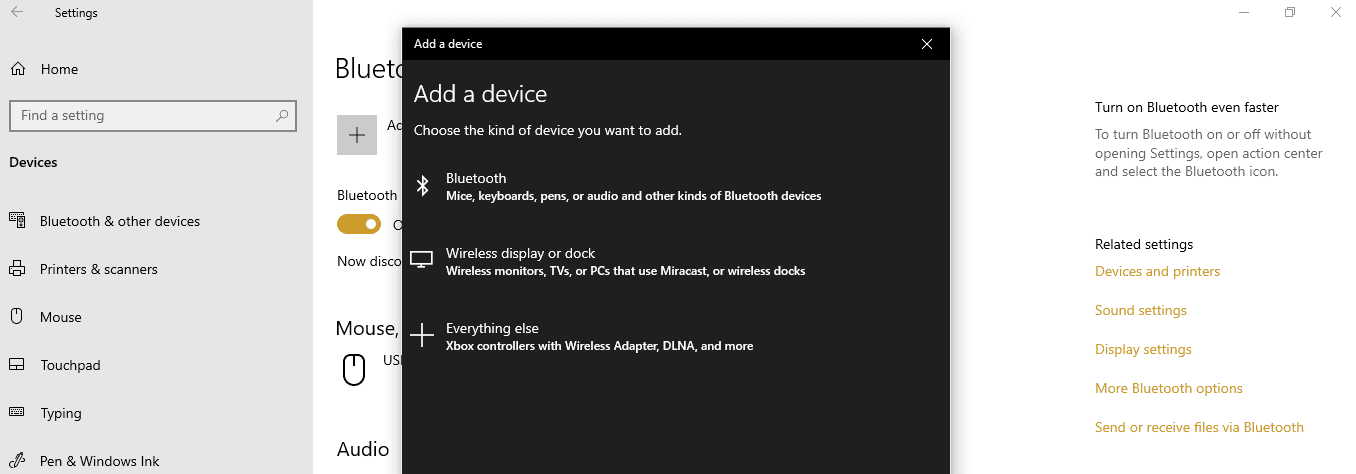
Task: Click the Home icon in sidebar
Action: (x=17, y=69)
